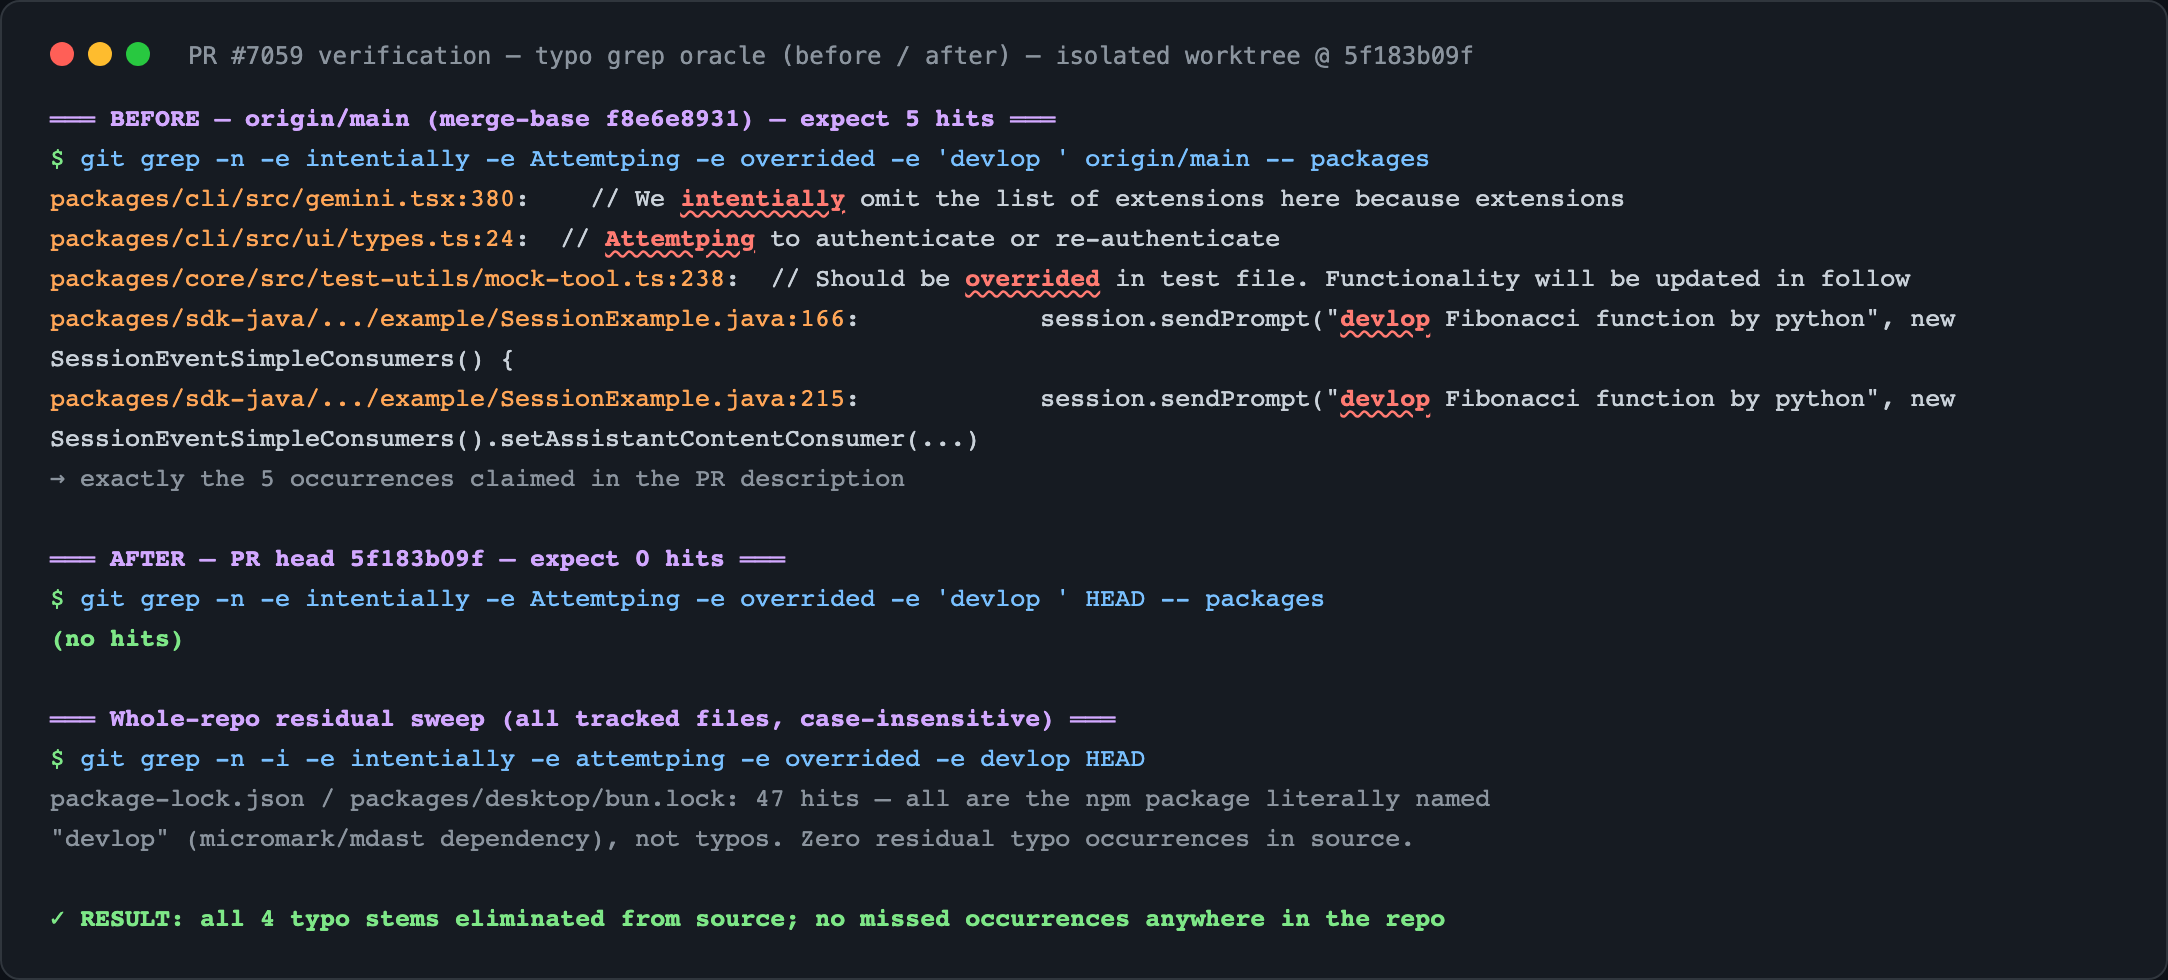Screen dimensions: 2168x980
Task: Click the 'devlop' typo on line 215
Action: pos(1384,399)
